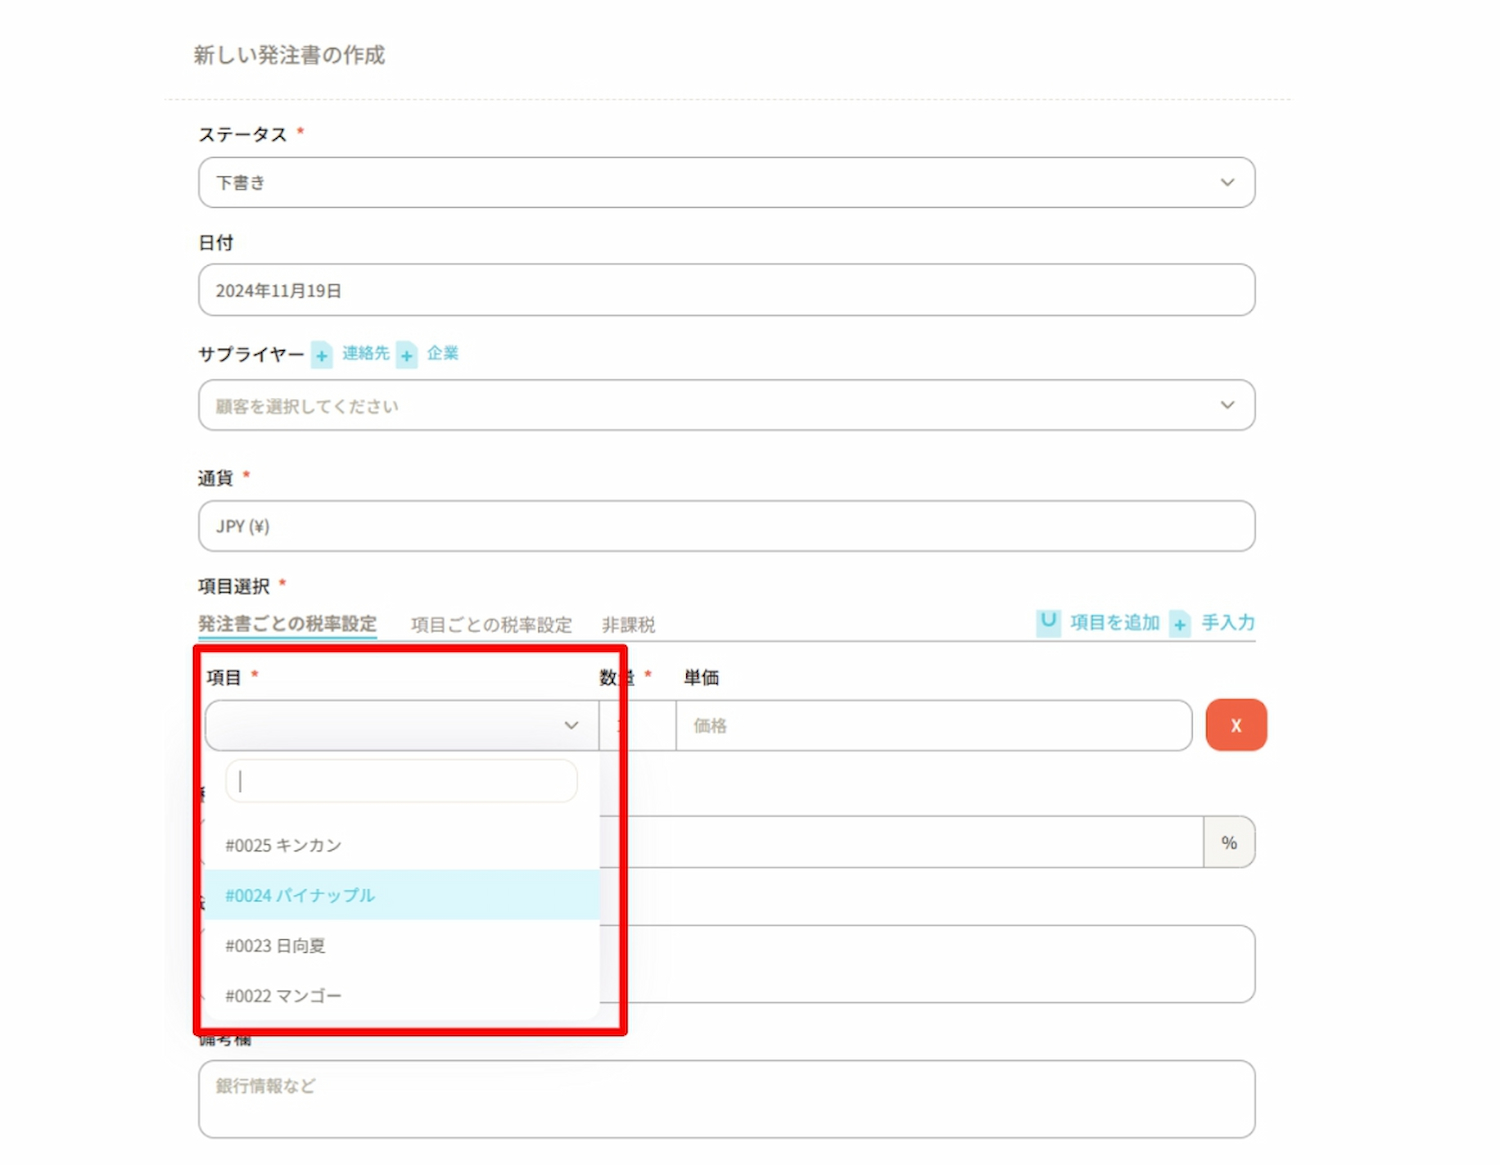Click plus icon next to 手入力
Viewport: 1500px width, 1165px height.
[x=1180, y=623]
